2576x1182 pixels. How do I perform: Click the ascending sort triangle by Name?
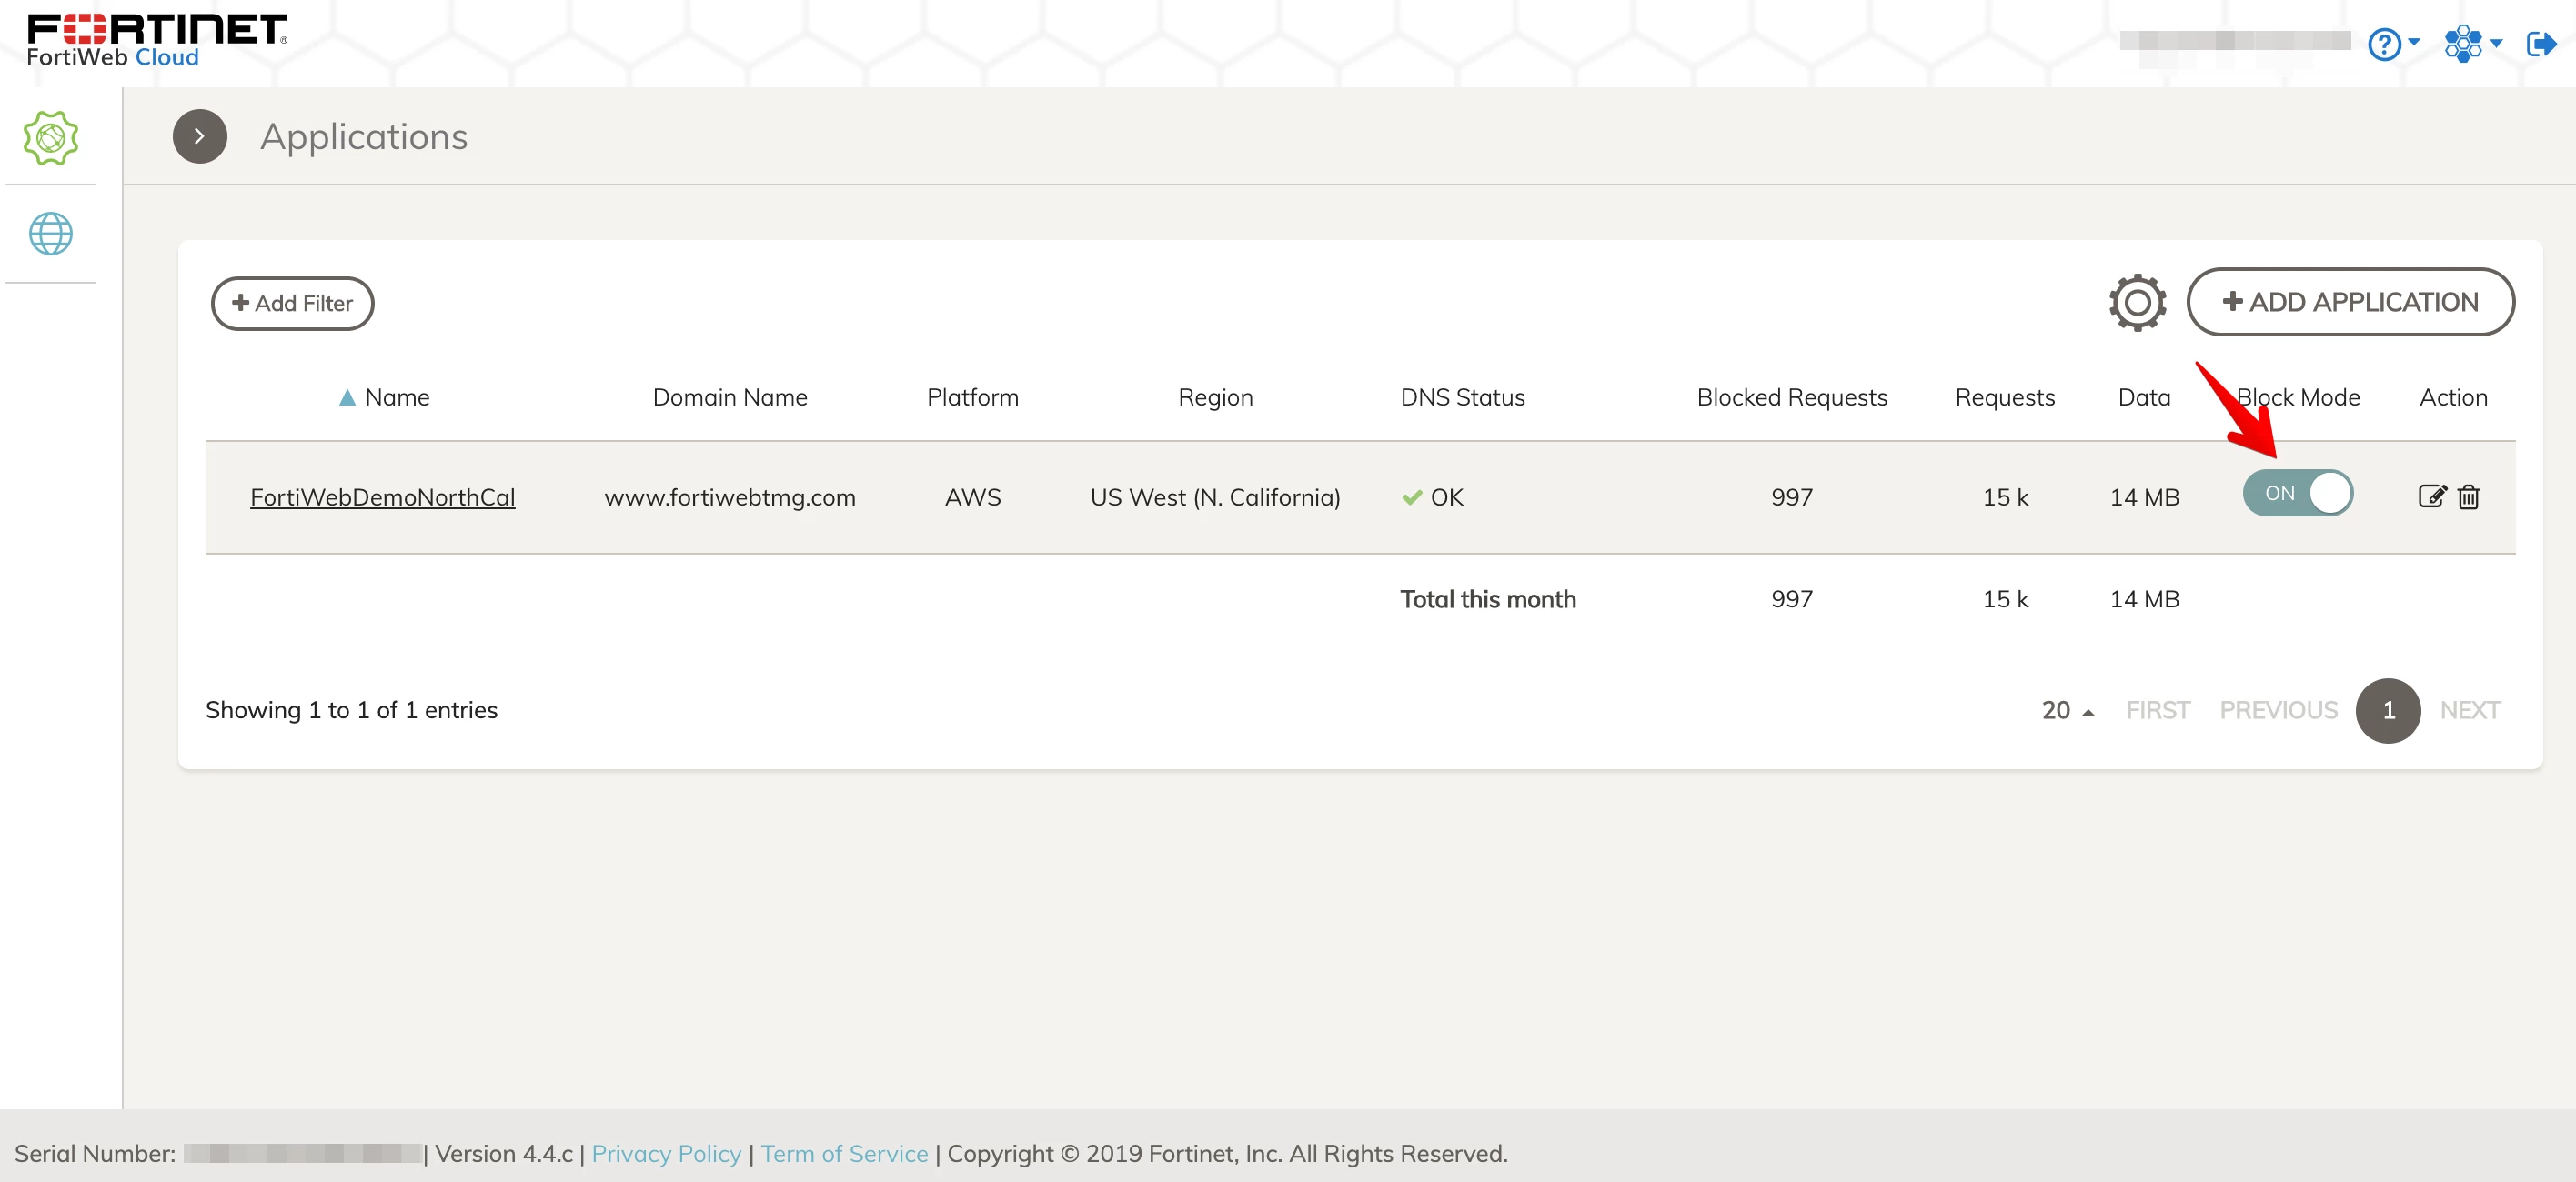pos(347,397)
